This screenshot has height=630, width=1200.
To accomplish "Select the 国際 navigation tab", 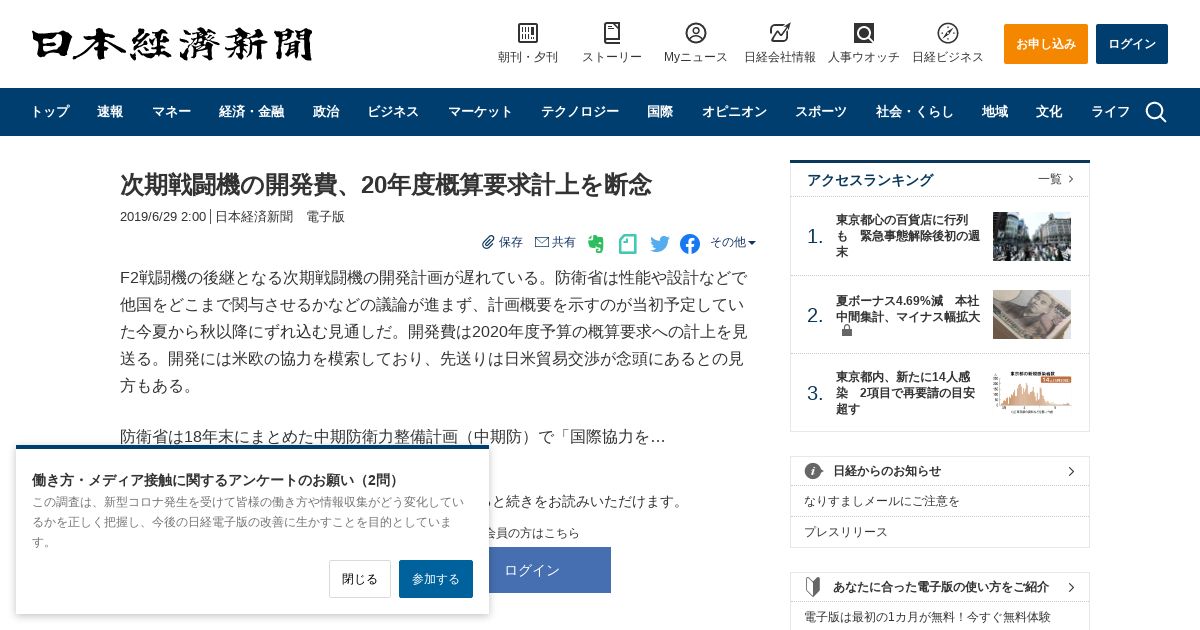I will pyautogui.click(x=660, y=112).
